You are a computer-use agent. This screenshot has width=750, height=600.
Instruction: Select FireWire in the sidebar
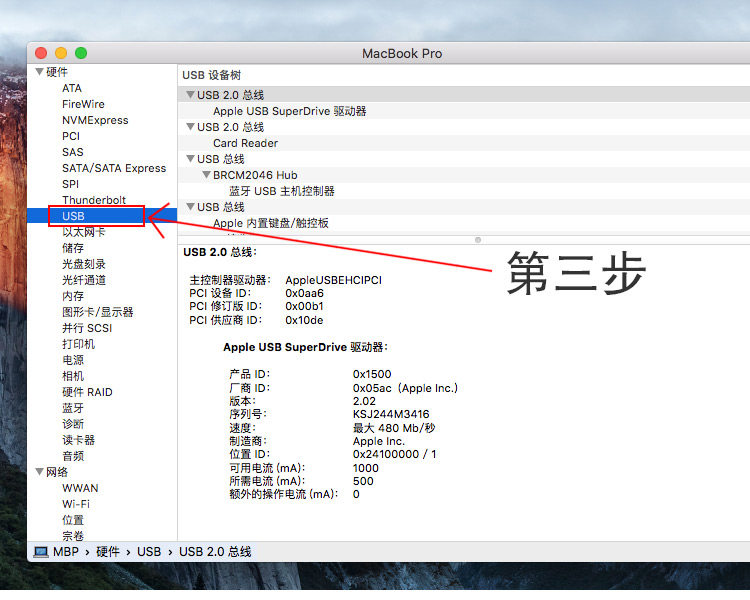(83, 104)
